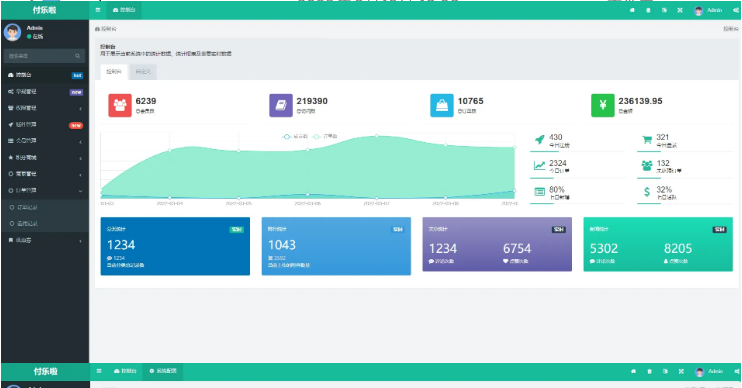742x388 pixels.
Task: Click the heart icon under 6754 on purple card
Action: pos(505,261)
